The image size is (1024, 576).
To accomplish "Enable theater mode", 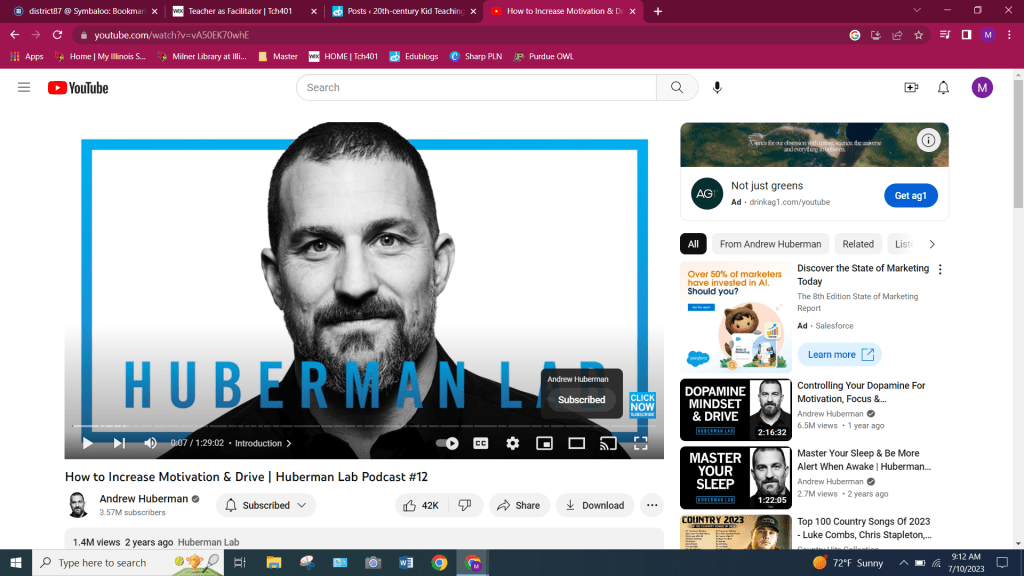I will coord(577,443).
